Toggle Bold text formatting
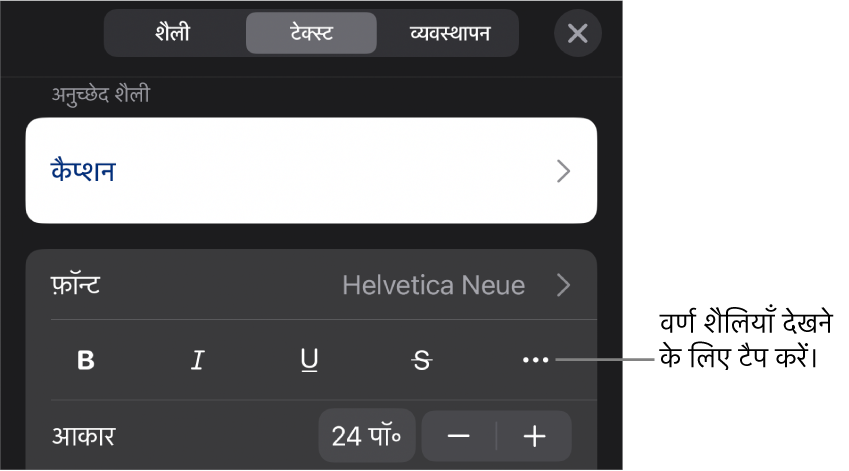 click(x=86, y=360)
